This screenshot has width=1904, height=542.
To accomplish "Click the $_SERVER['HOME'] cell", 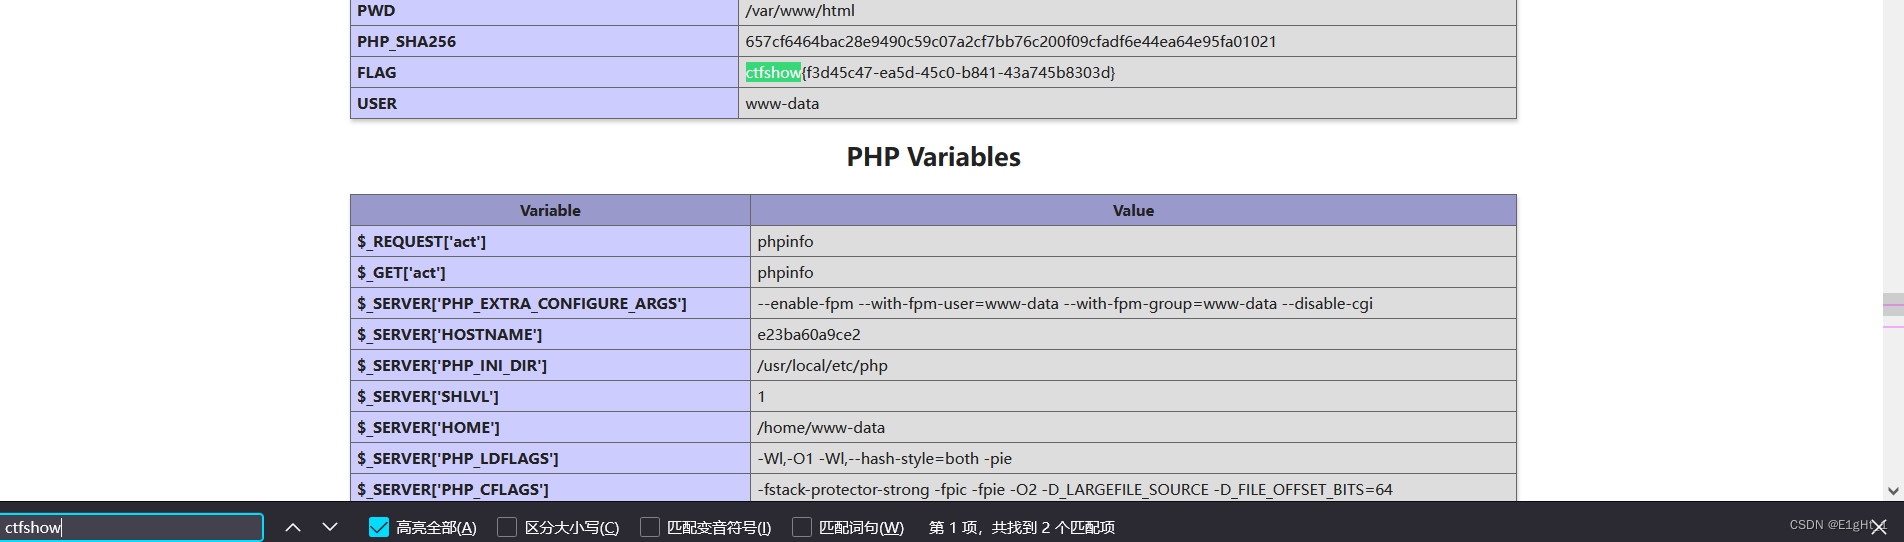I will (x=550, y=427).
